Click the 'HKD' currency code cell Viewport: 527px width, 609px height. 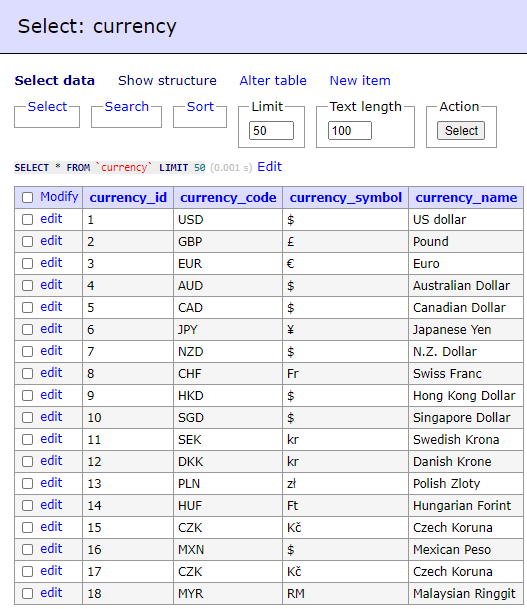click(228, 396)
